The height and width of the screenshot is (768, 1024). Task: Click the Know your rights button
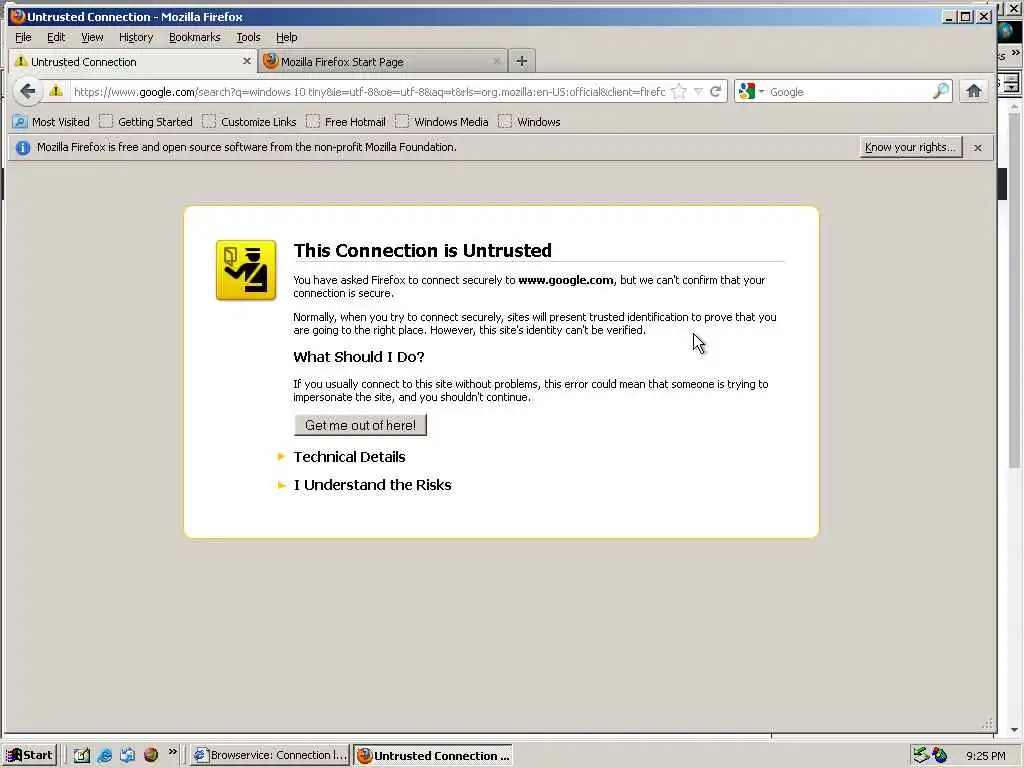(x=910, y=147)
